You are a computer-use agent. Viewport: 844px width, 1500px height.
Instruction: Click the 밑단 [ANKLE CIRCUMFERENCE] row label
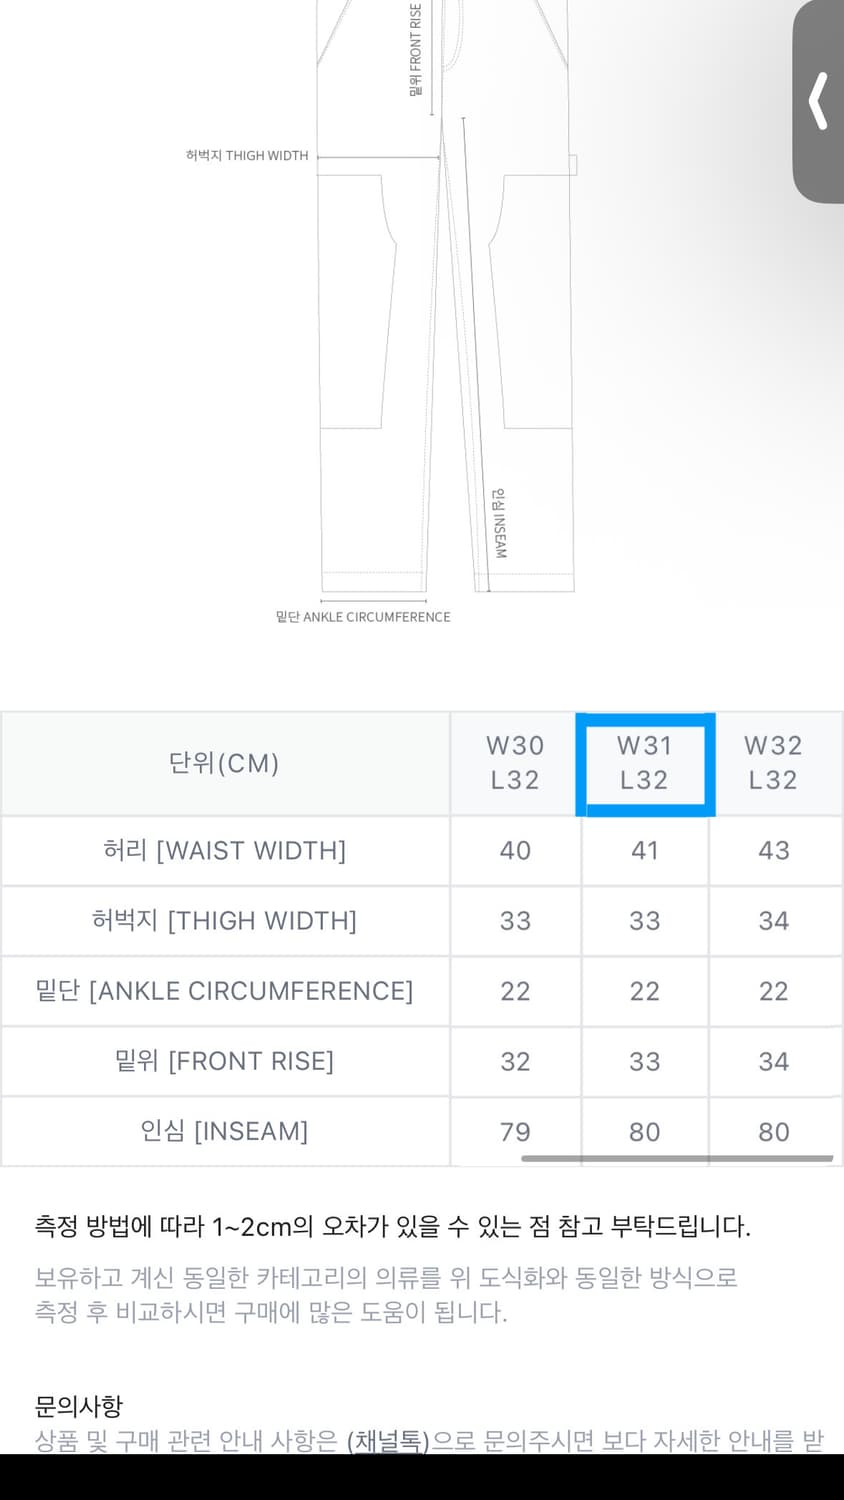click(224, 991)
